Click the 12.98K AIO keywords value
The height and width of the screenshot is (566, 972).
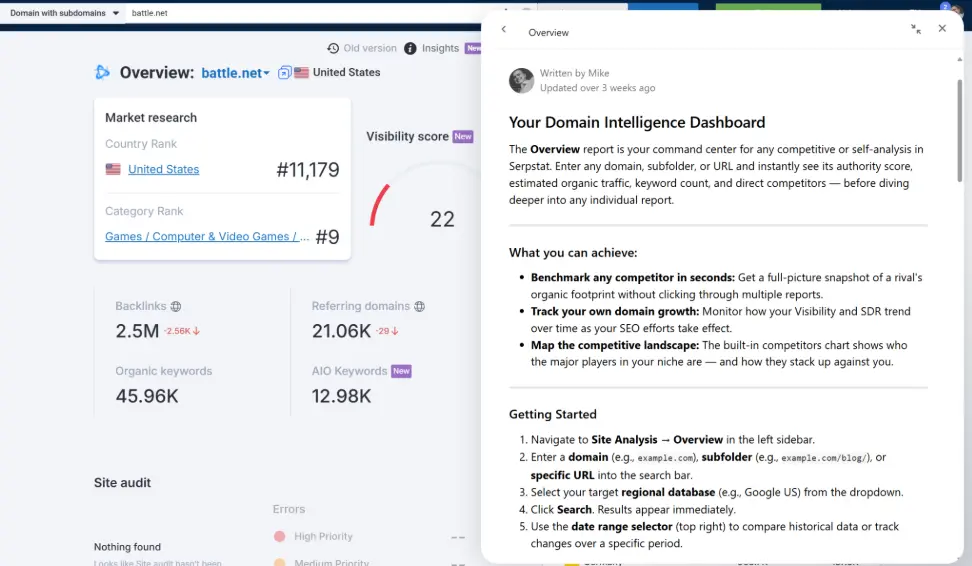[342, 396]
